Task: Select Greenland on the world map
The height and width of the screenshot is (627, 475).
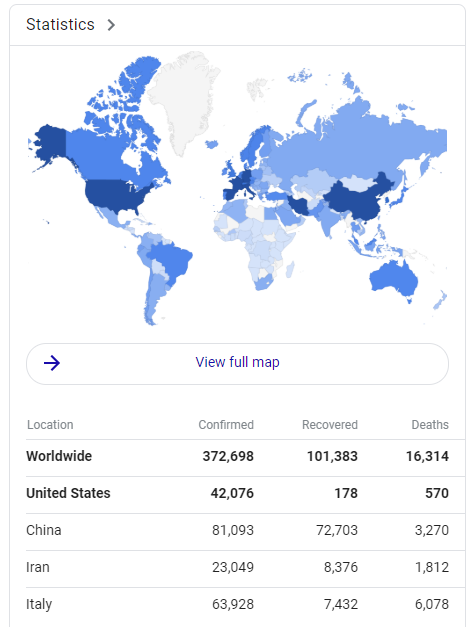Action: point(184,100)
